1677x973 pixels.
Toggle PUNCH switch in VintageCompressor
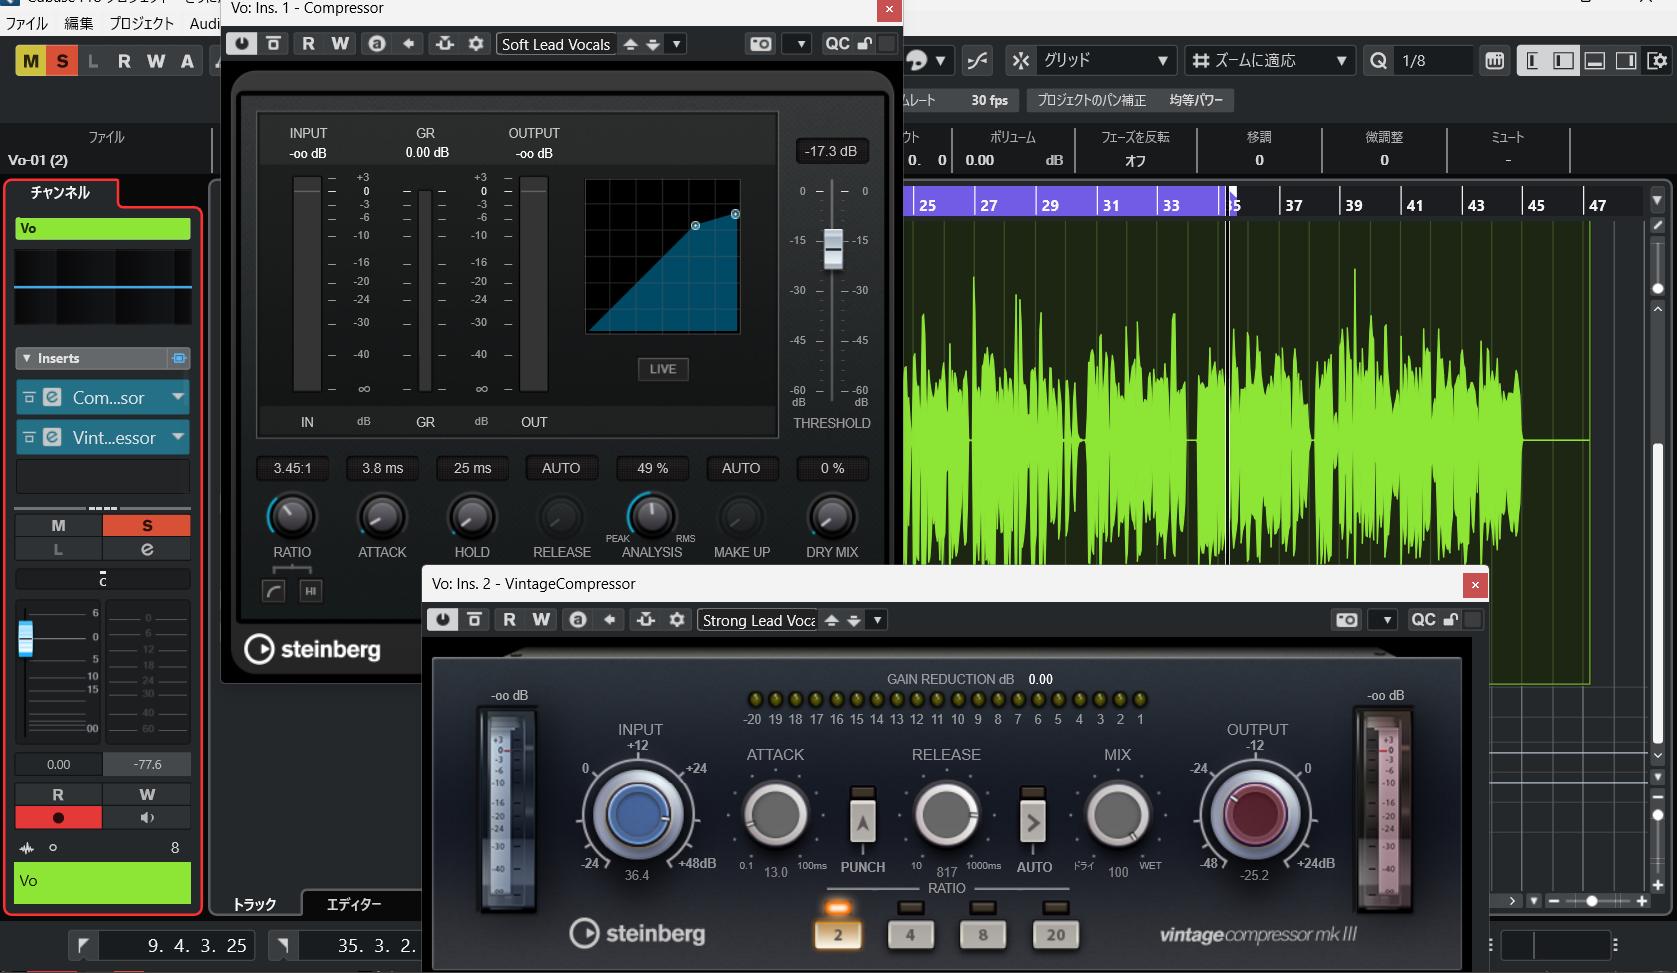coord(863,822)
